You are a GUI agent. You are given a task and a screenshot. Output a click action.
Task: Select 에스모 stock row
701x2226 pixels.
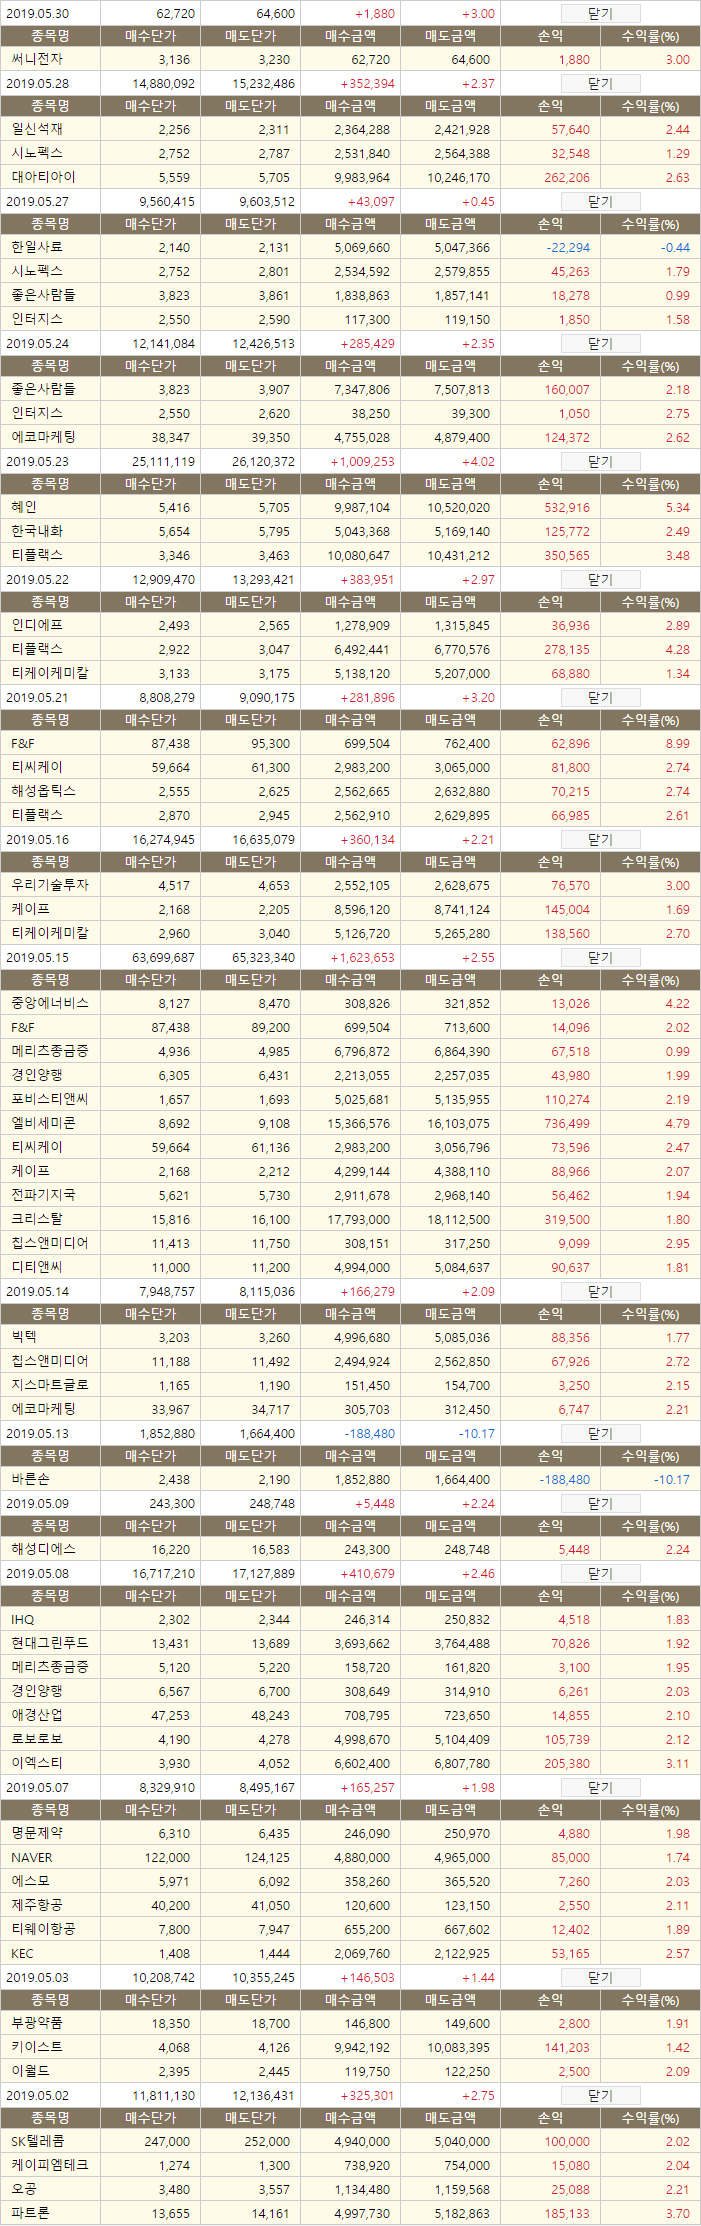pos(30,1881)
